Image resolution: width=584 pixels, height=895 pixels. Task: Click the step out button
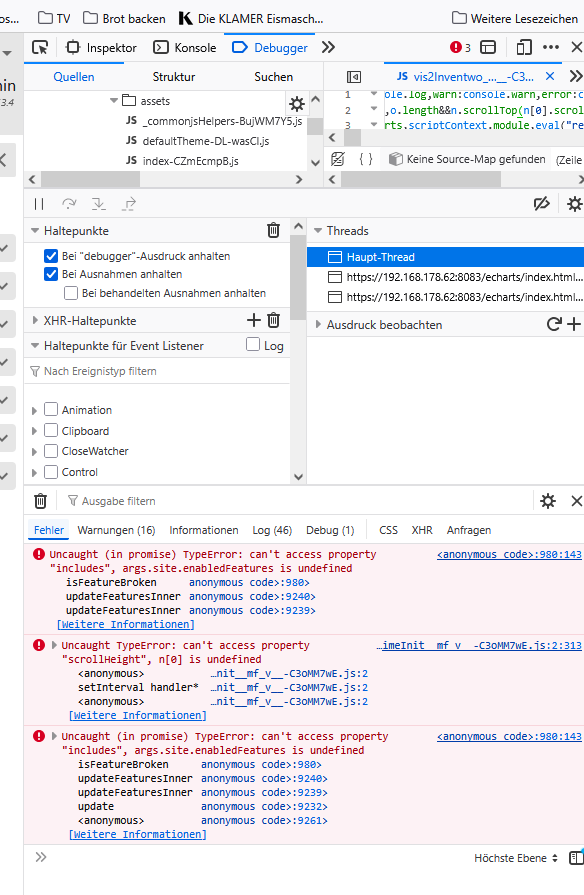(129, 204)
